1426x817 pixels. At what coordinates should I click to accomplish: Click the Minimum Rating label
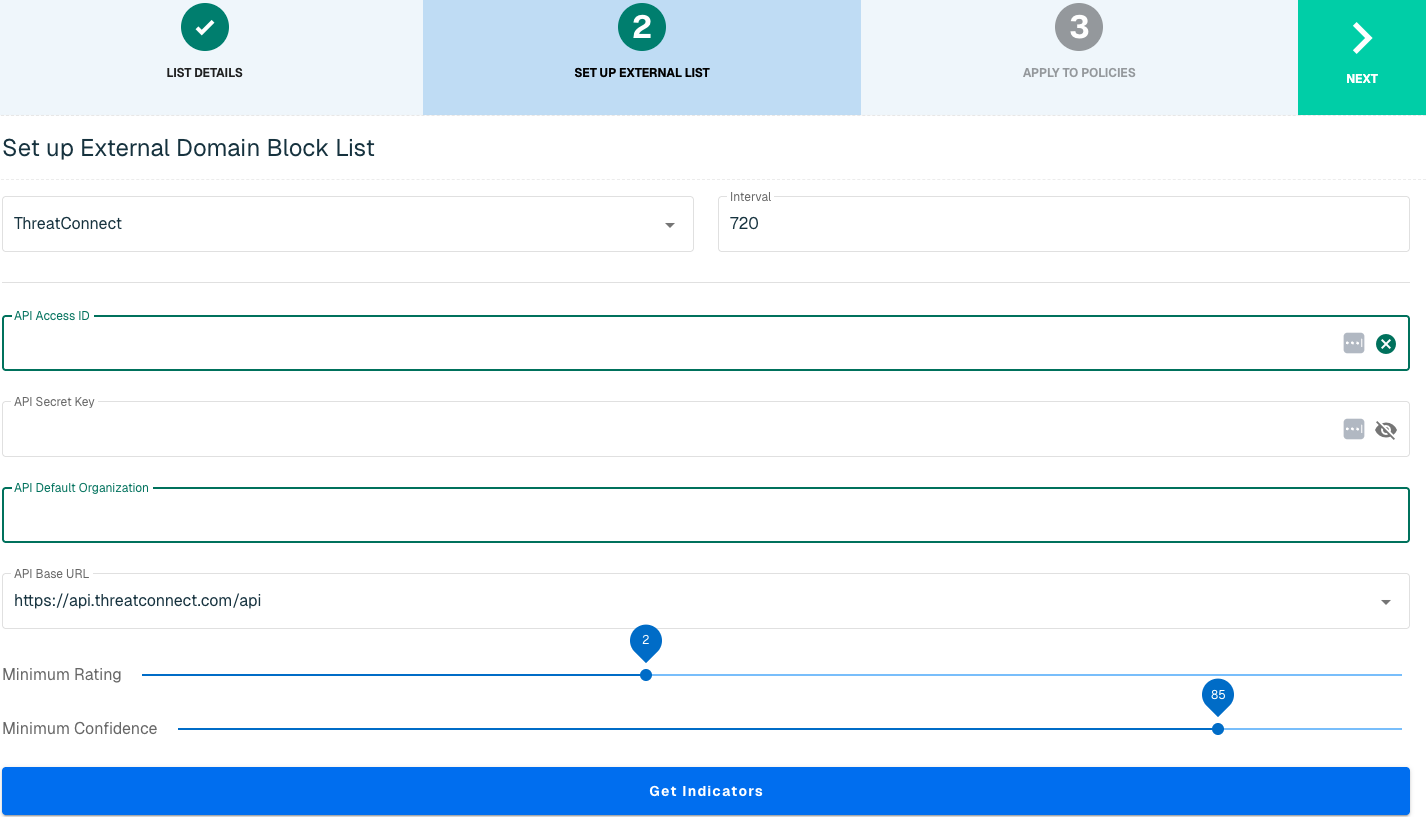(62, 675)
